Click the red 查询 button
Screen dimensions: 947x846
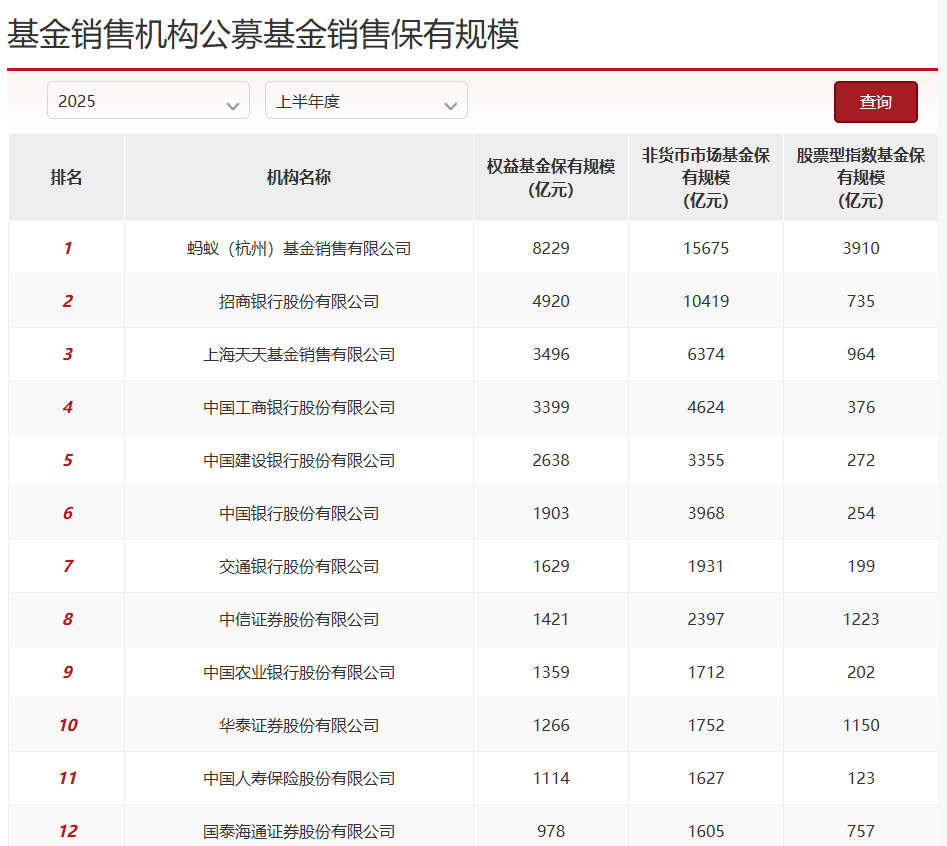[876, 102]
